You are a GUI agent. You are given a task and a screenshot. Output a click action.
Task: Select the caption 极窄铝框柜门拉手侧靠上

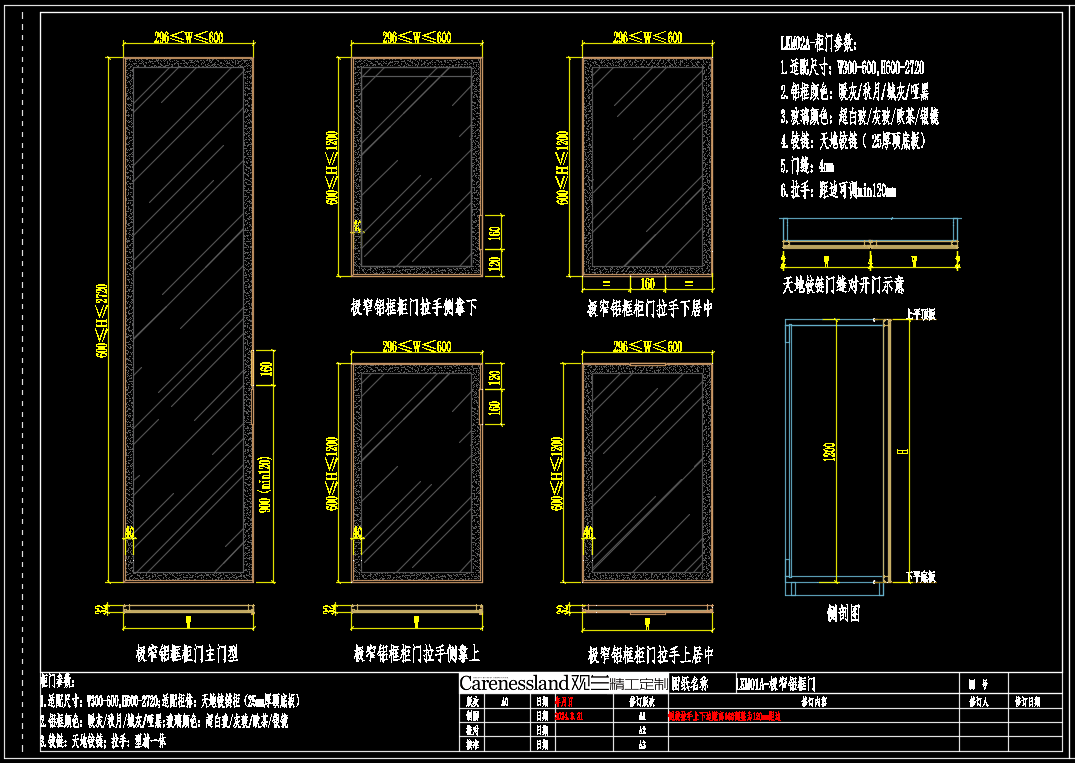click(417, 655)
